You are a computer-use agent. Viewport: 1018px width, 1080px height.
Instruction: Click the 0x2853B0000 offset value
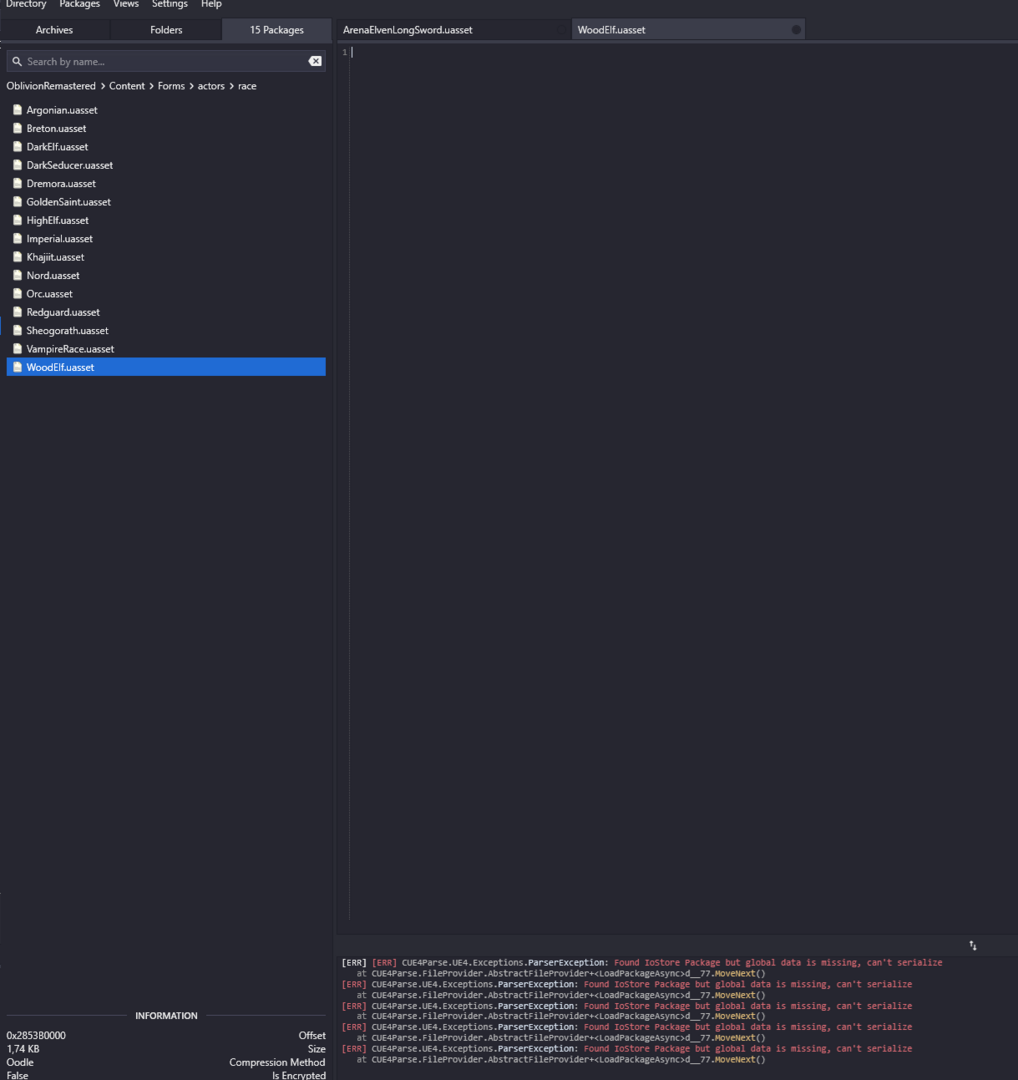(36, 1035)
